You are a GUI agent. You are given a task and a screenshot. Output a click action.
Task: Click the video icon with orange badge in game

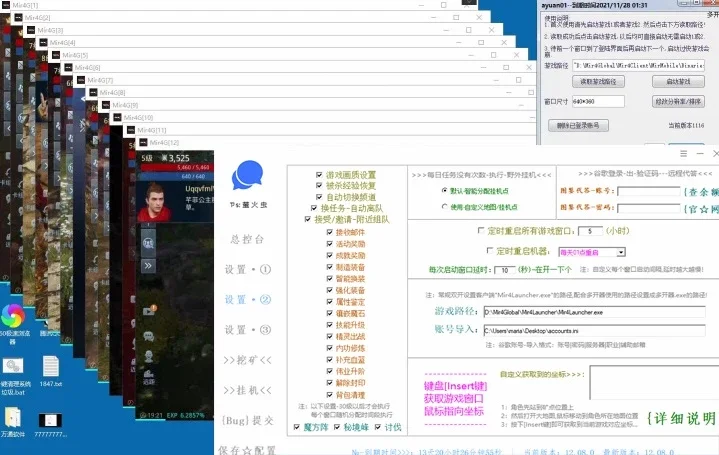point(149,311)
